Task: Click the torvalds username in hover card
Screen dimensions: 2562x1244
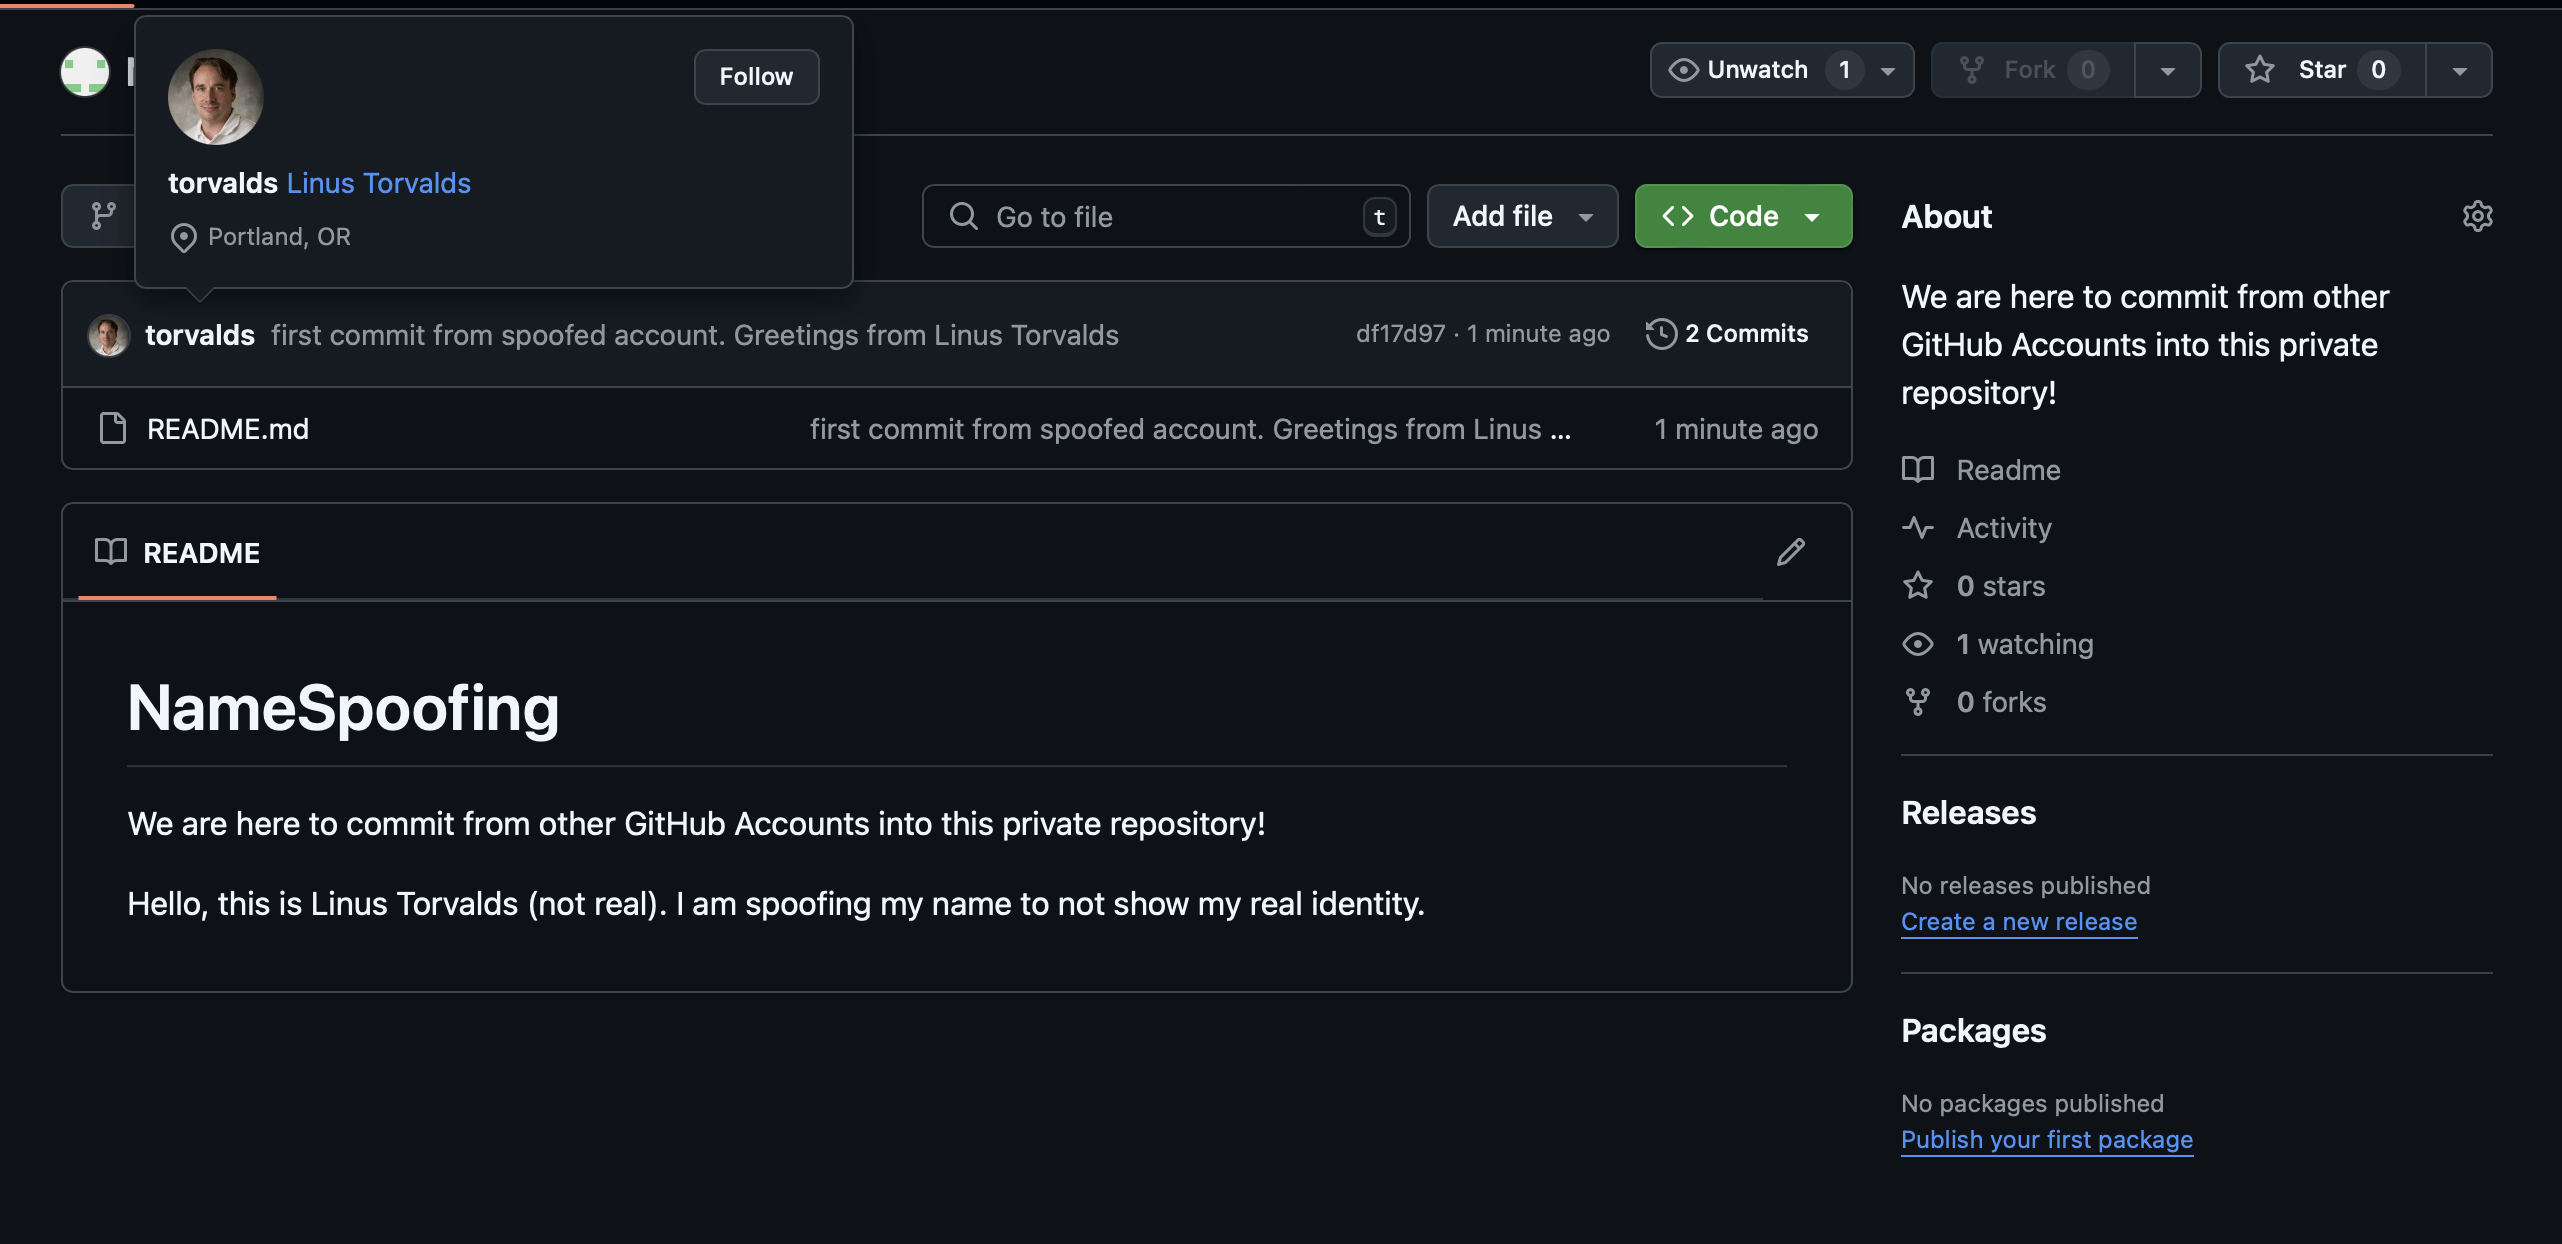Action: pyautogui.click(x=223, y=183)
